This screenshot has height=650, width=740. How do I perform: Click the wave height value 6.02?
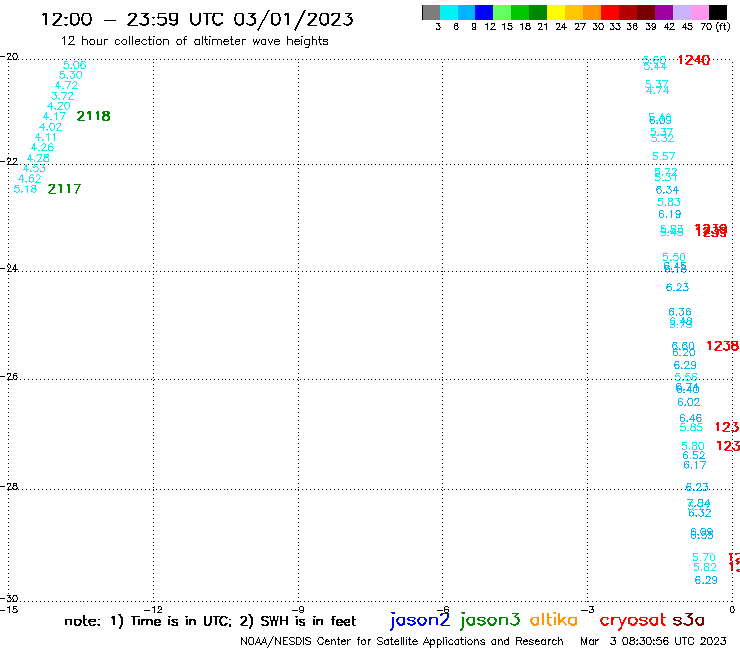point(689,402)
